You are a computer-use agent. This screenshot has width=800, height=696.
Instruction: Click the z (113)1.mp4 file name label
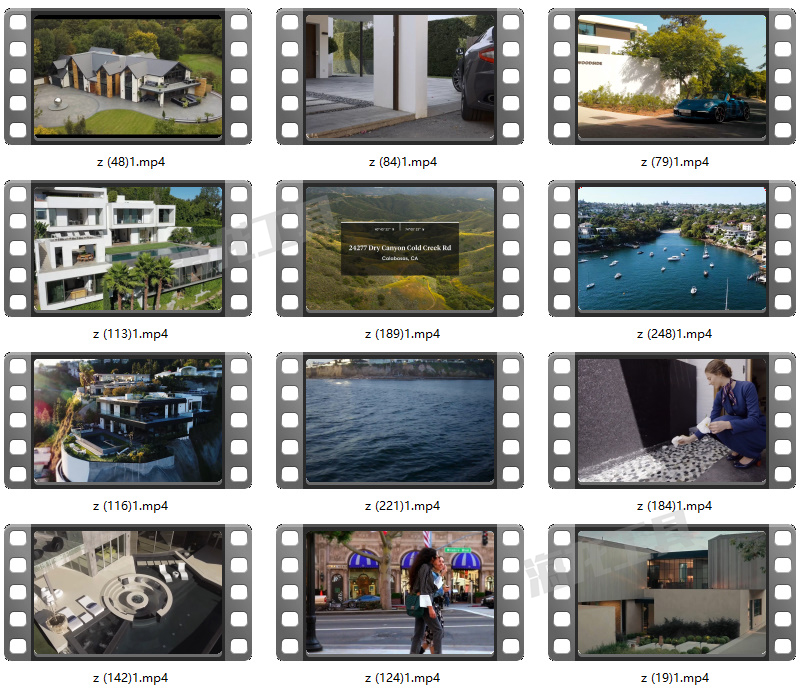pos(130,334)
